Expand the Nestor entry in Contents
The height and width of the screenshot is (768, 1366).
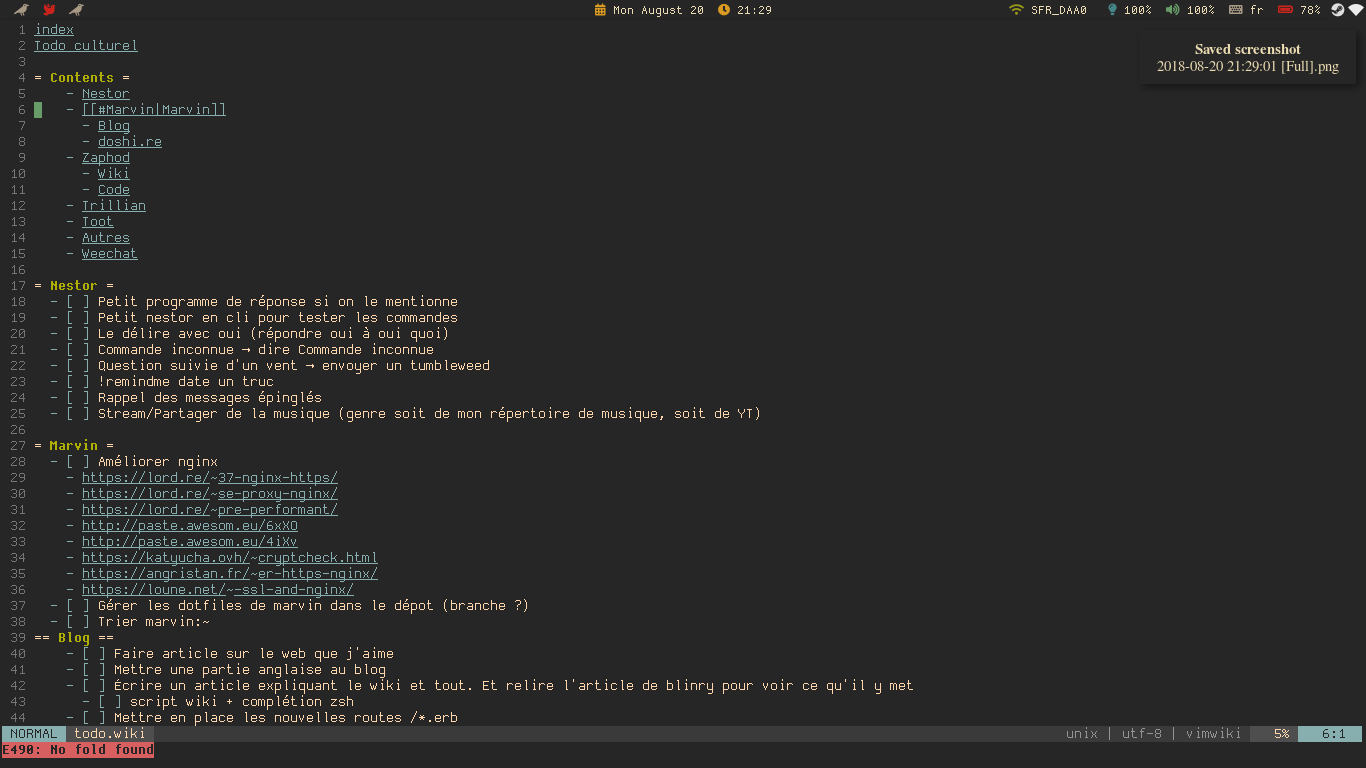(105, 93)
